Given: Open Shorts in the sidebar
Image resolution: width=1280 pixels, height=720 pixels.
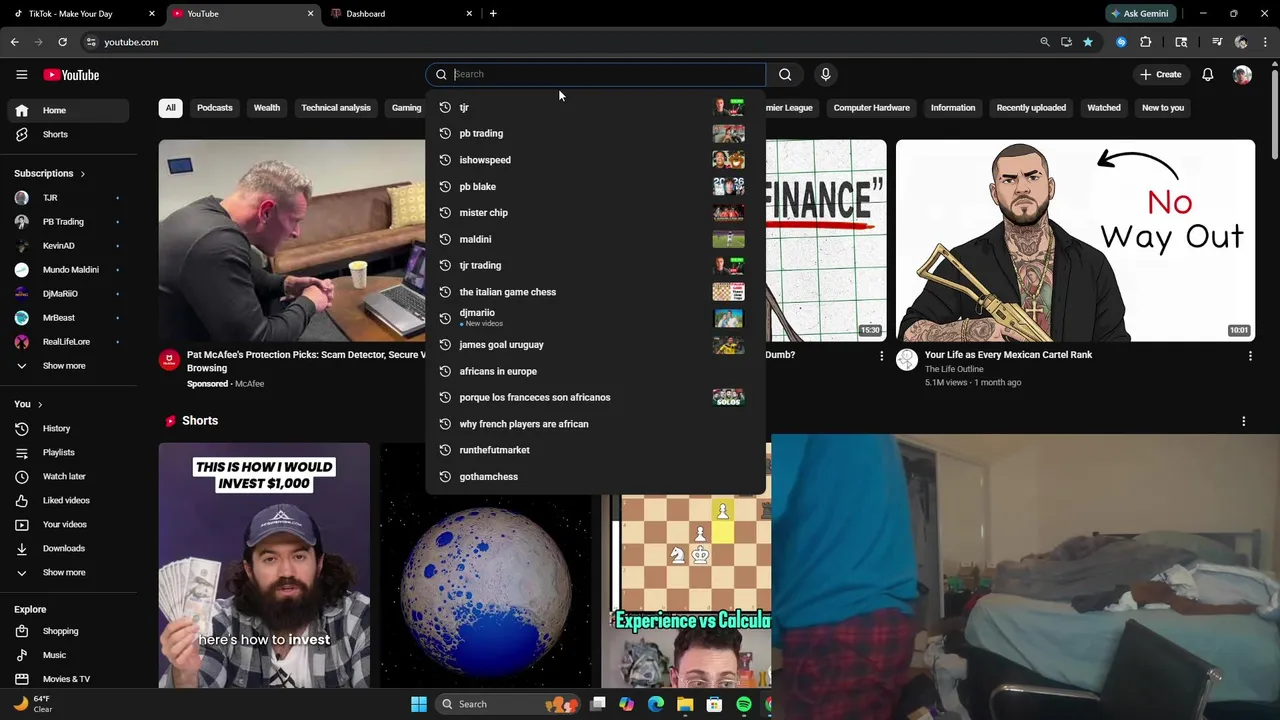Looking at the screenshot, I should [x=68, y=134].
